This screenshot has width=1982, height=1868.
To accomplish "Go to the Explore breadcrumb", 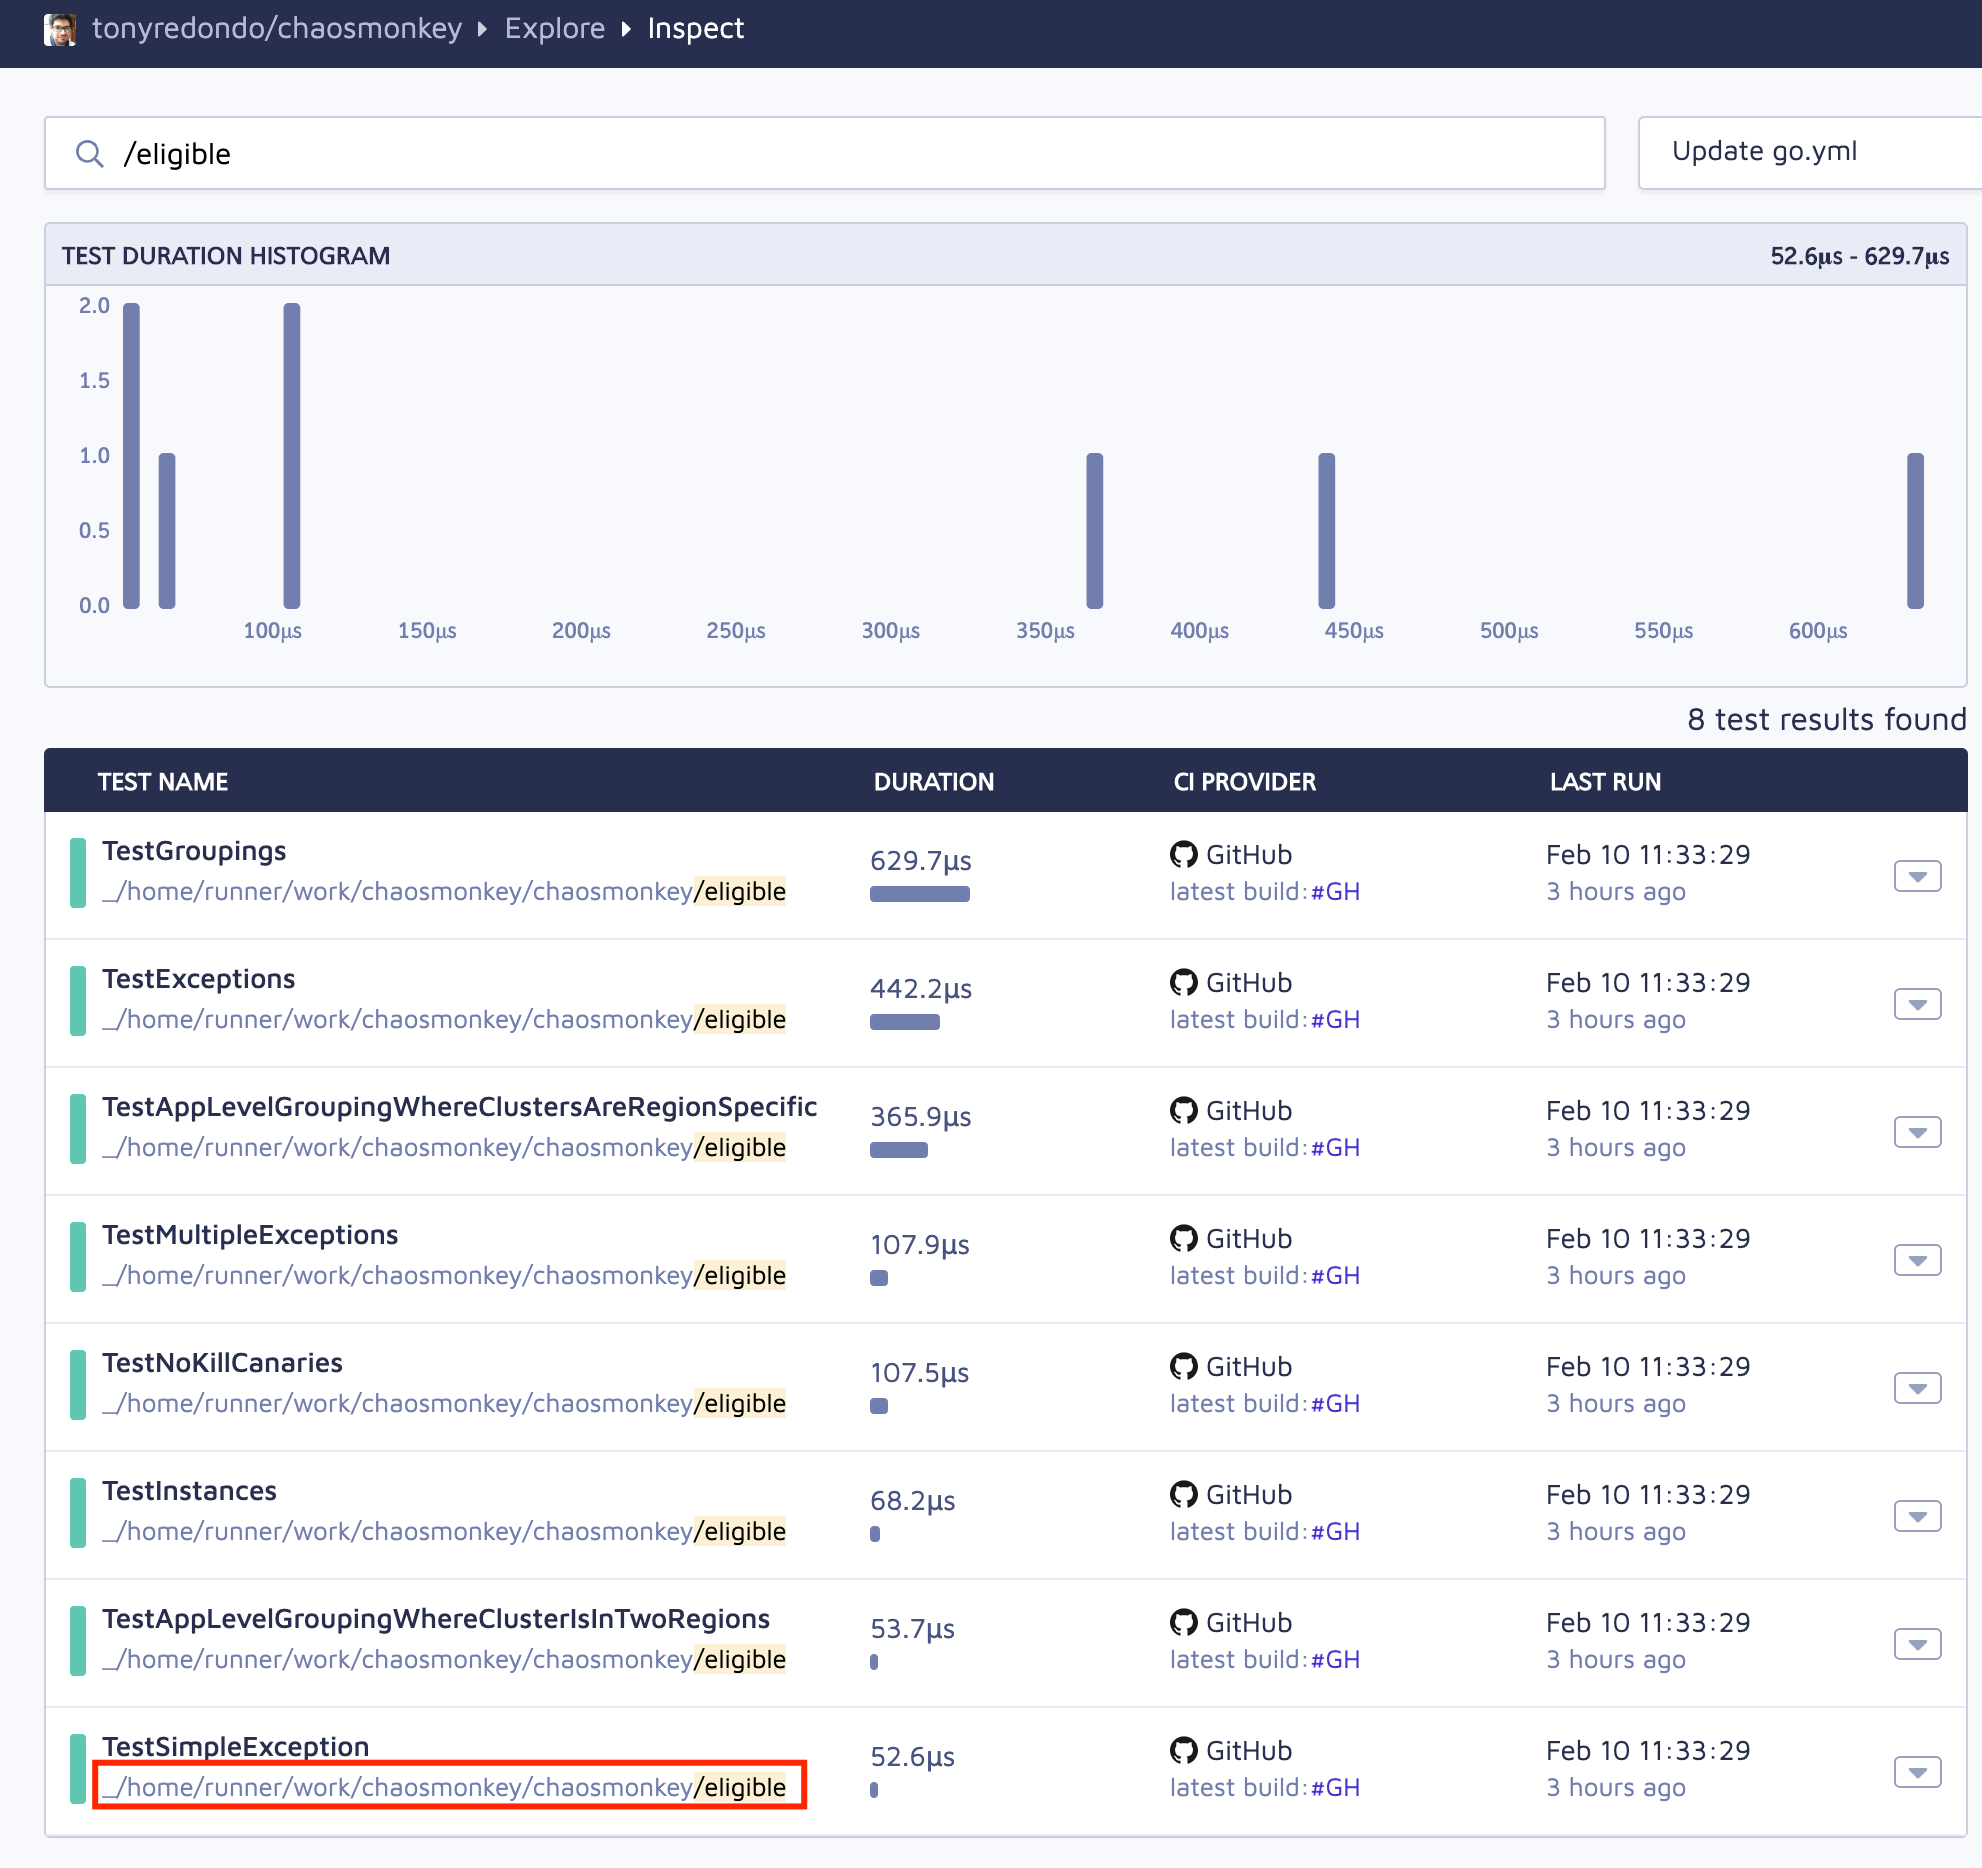I will pyautogui.click(x=554, y=29).
